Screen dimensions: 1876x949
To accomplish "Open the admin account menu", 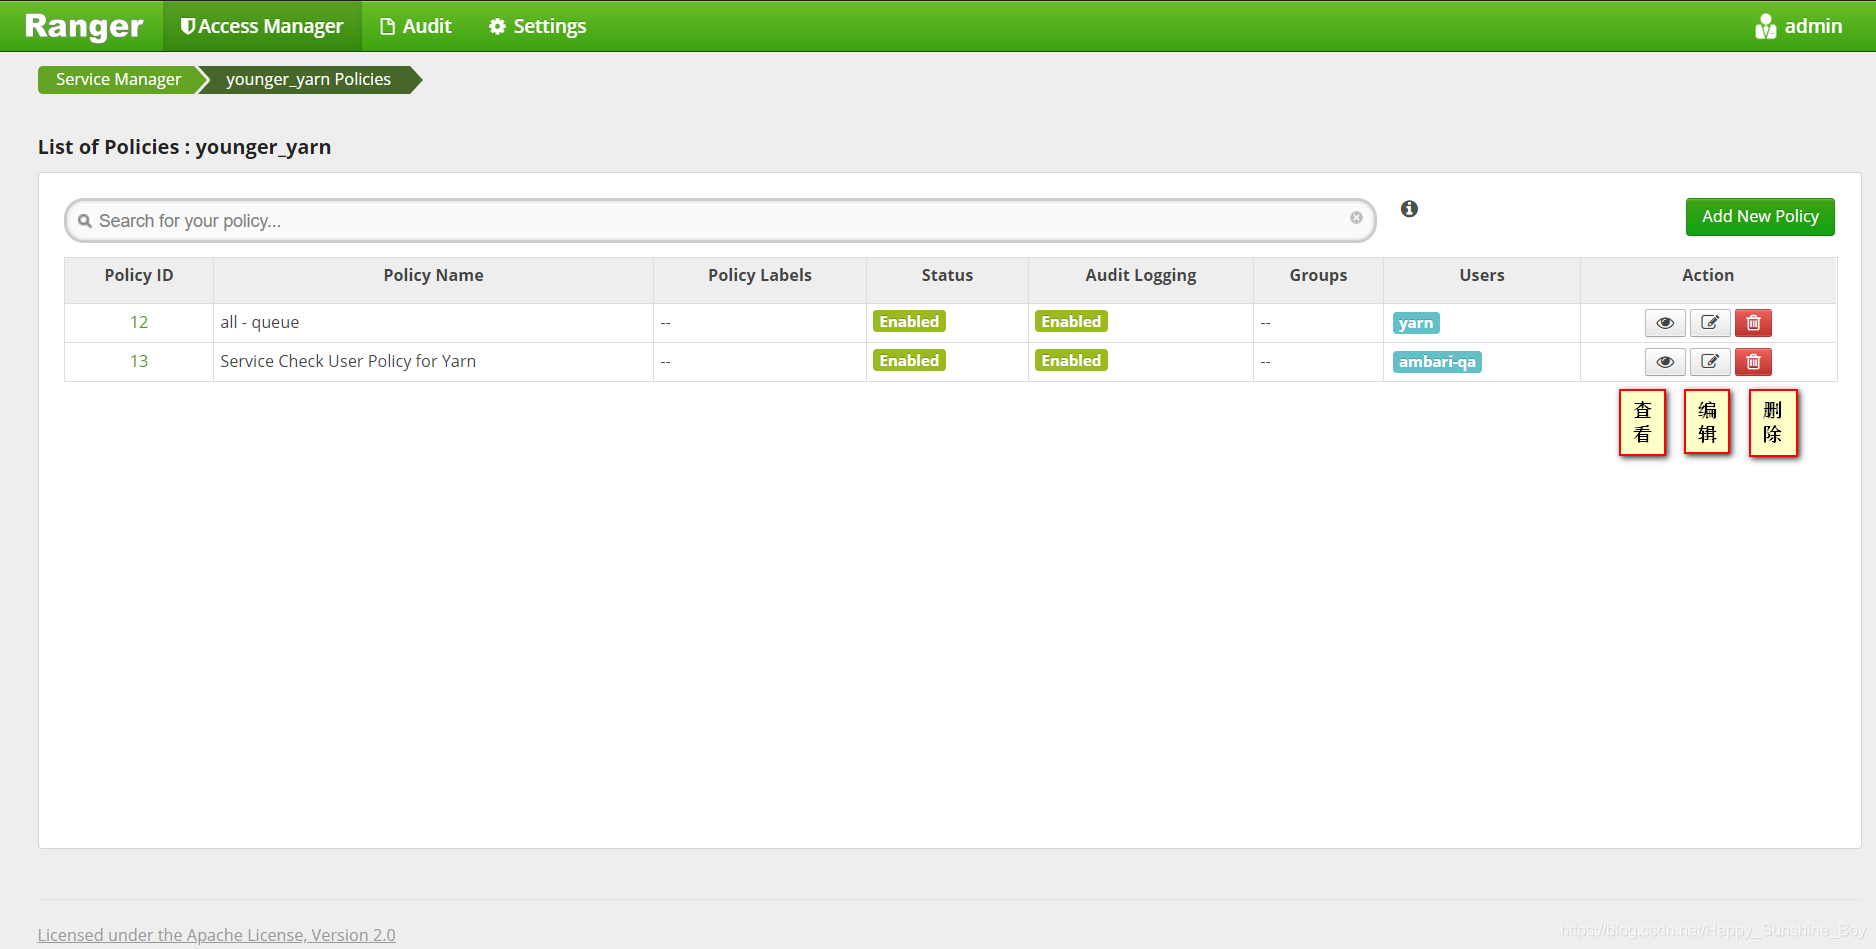I will coord(1811,25).
